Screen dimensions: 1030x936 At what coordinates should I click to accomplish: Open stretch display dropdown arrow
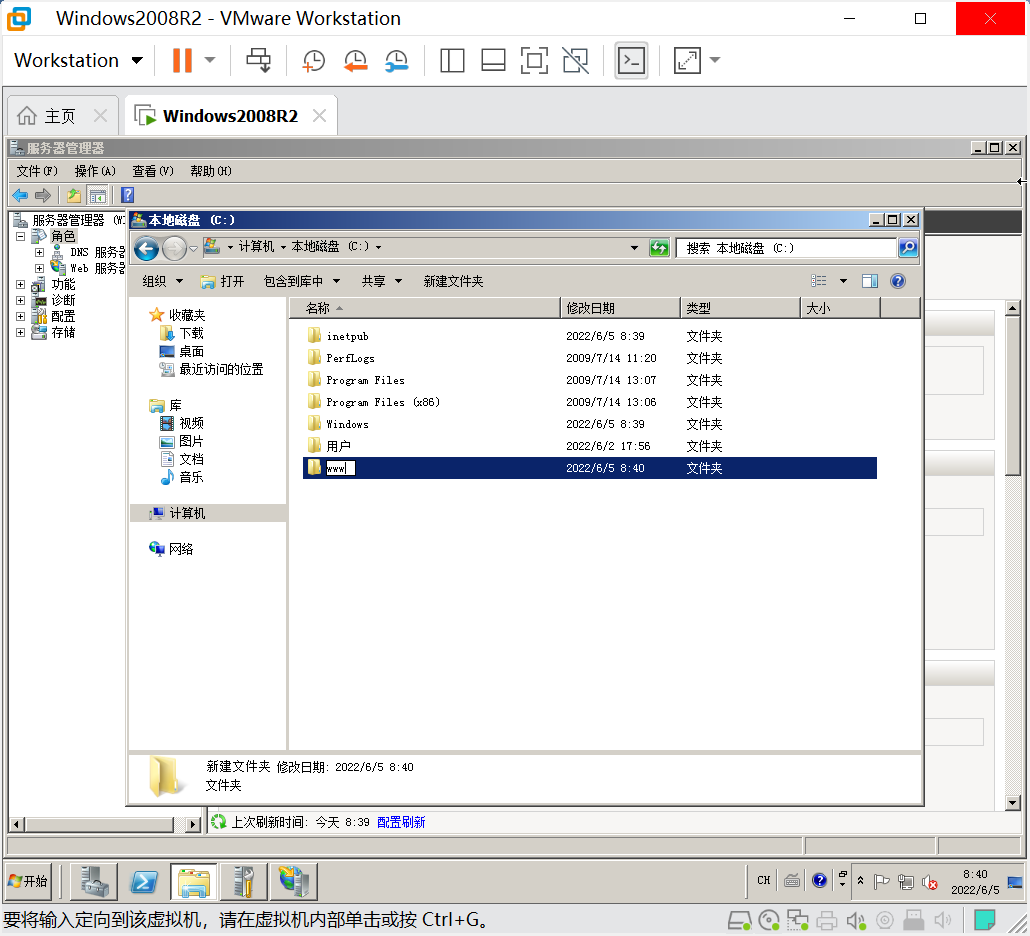tap(715, 60)
